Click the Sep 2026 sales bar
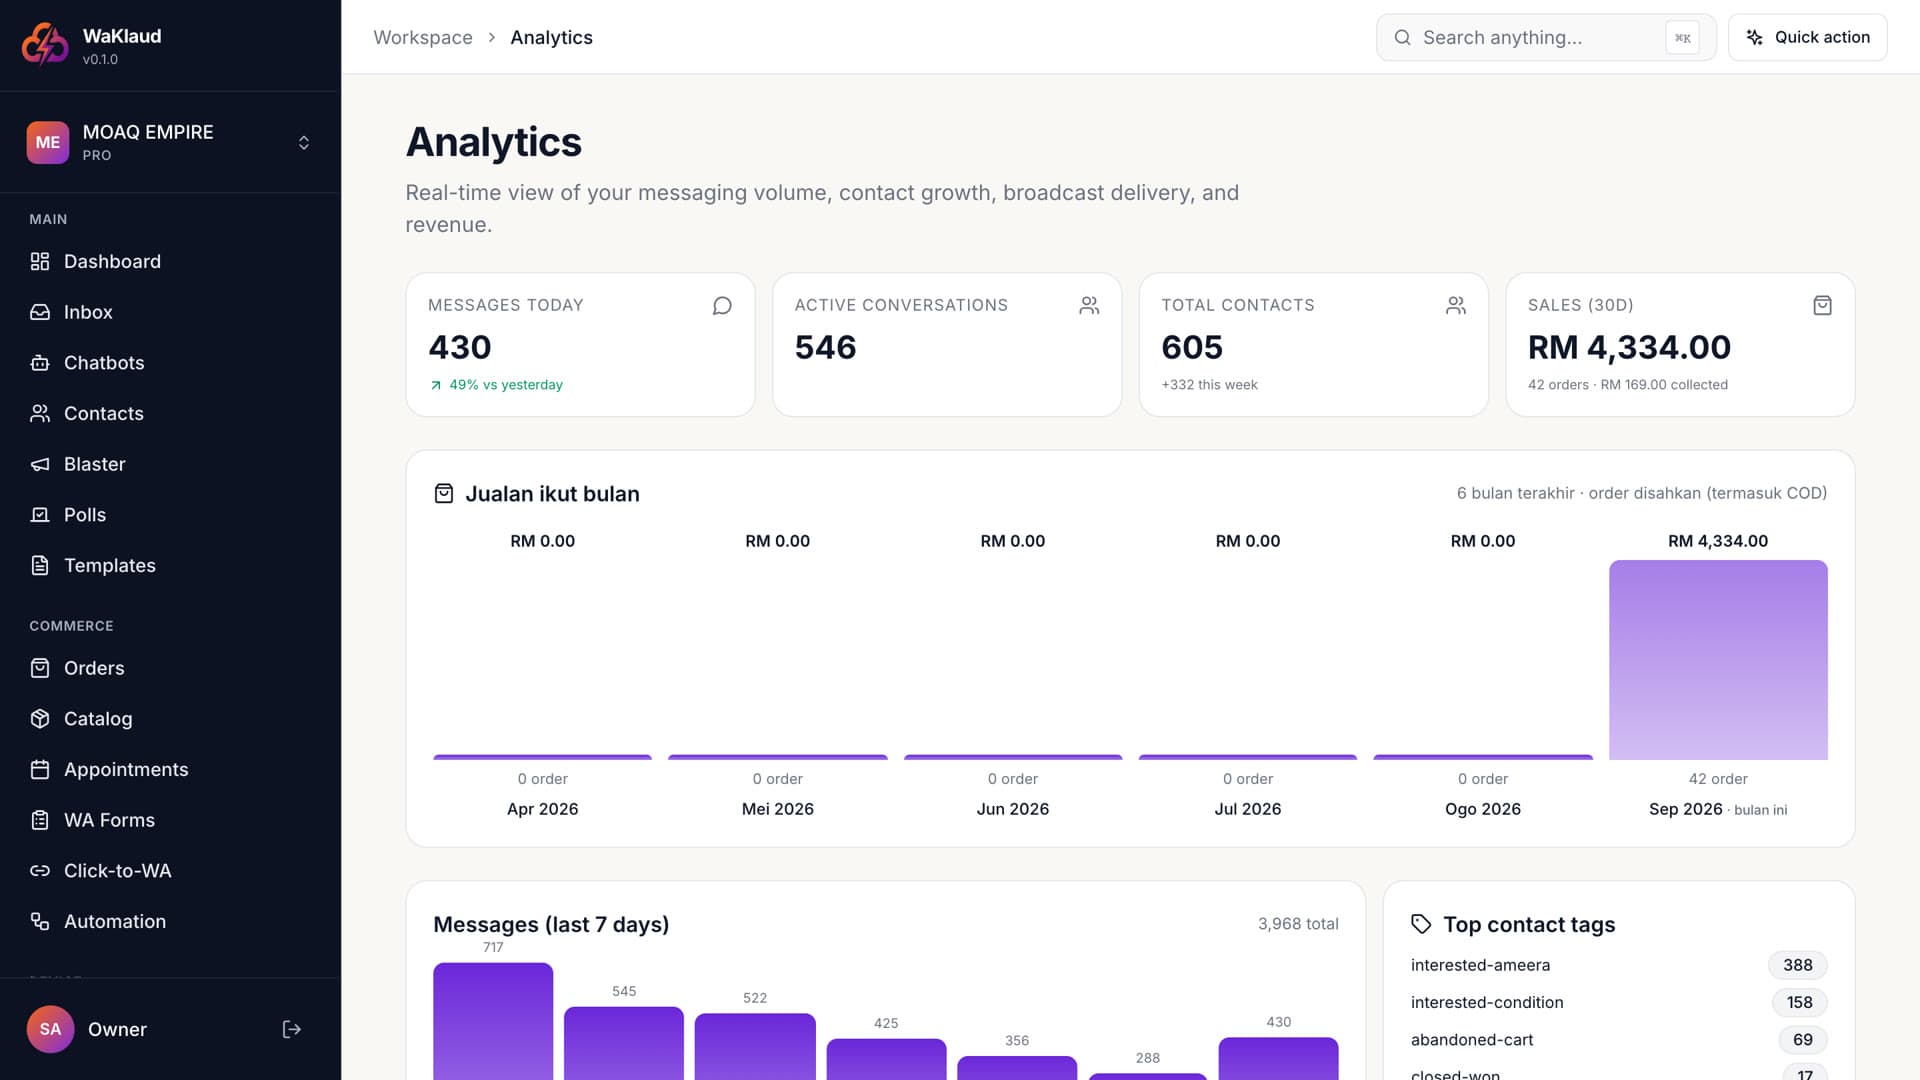The width and height of the screenshot is (1920, 1080). (1718, 660)
